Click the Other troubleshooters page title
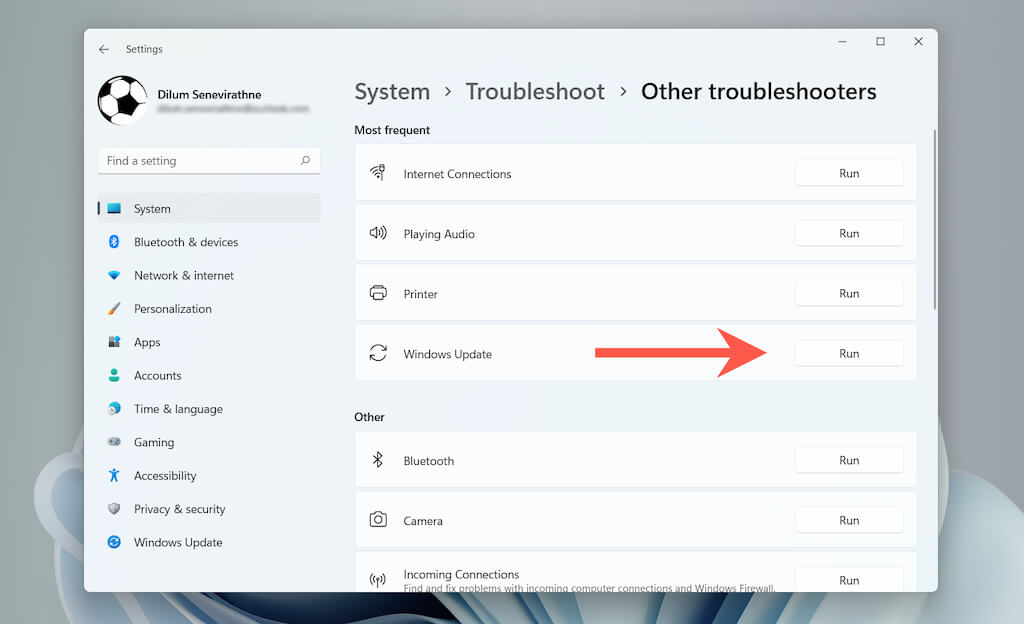This screenshot has height=624, width=1024. tap(758, 92)
